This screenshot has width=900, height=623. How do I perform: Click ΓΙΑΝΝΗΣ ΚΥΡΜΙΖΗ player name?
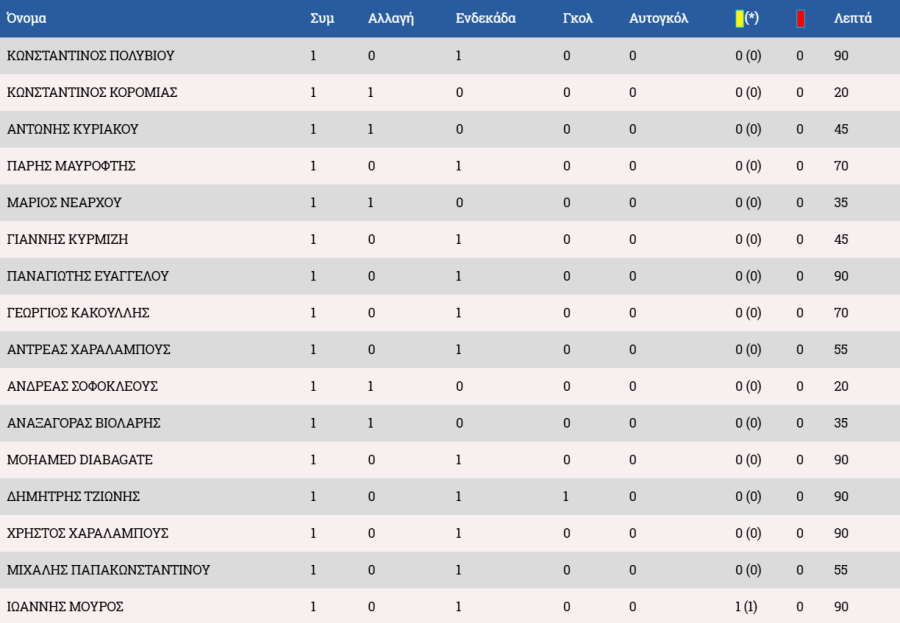click(x=67, y=239)
